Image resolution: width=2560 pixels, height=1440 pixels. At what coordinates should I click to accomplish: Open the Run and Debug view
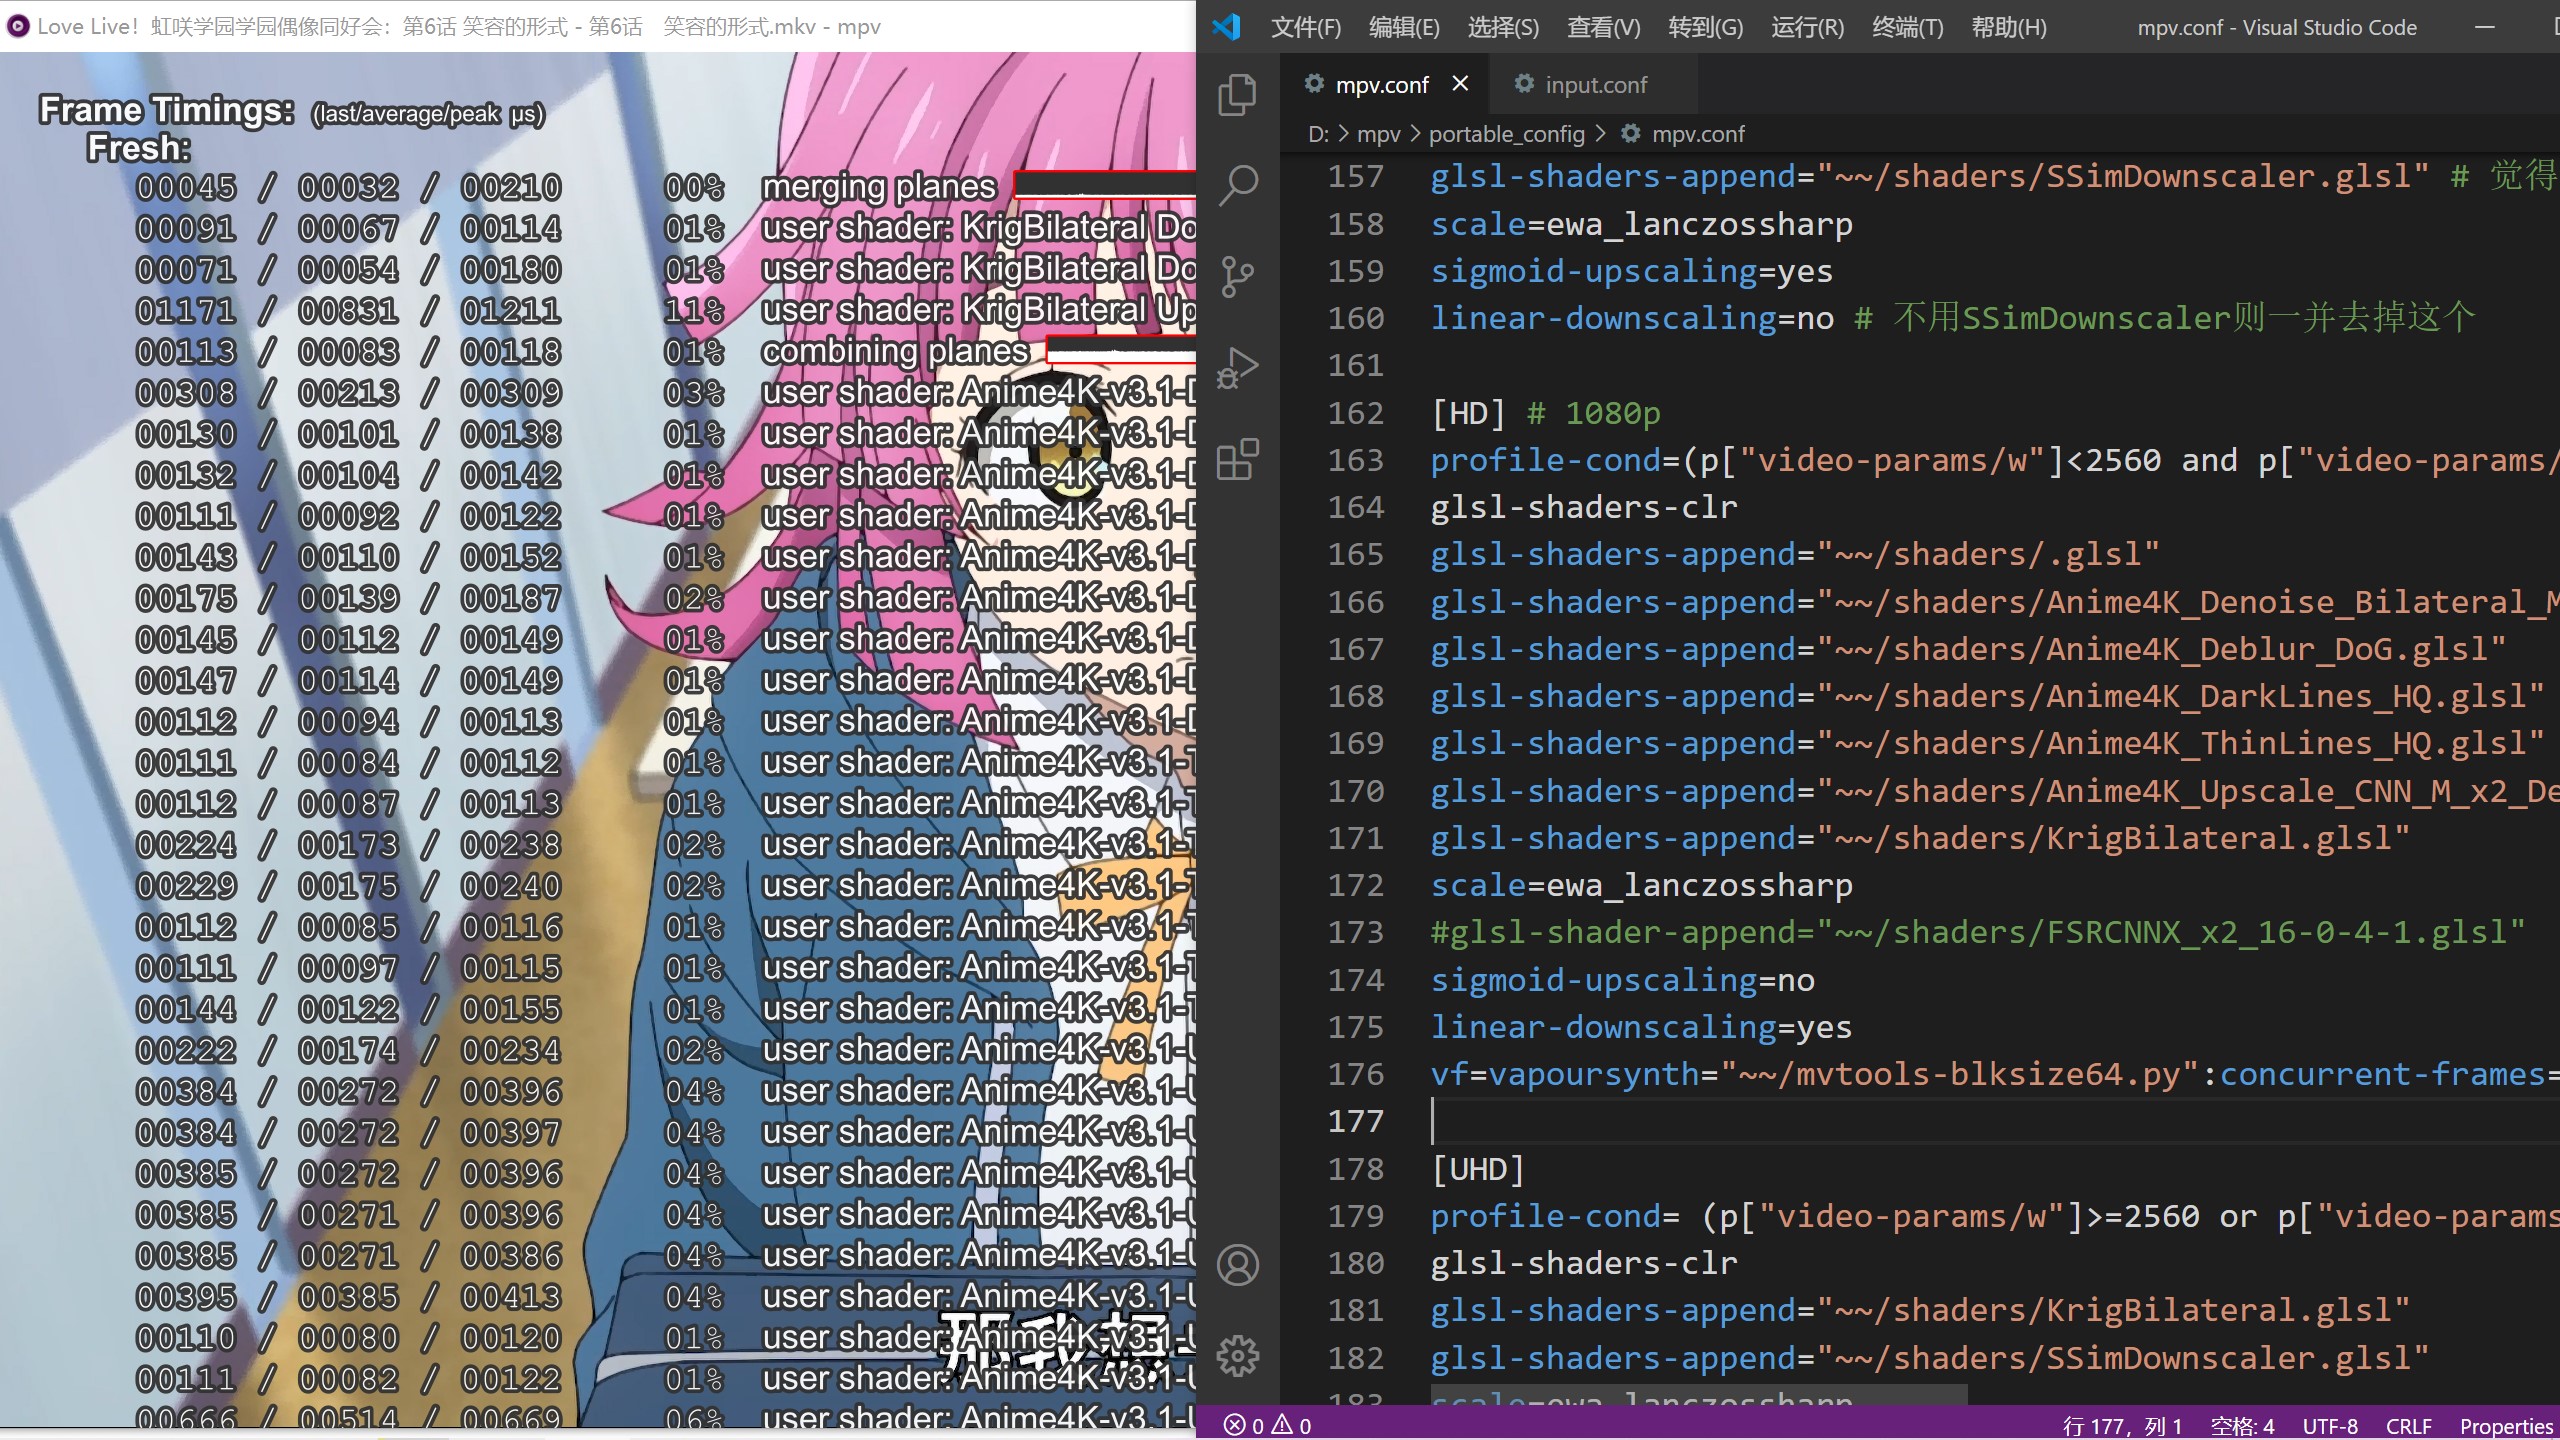[x=1237, y=367]
